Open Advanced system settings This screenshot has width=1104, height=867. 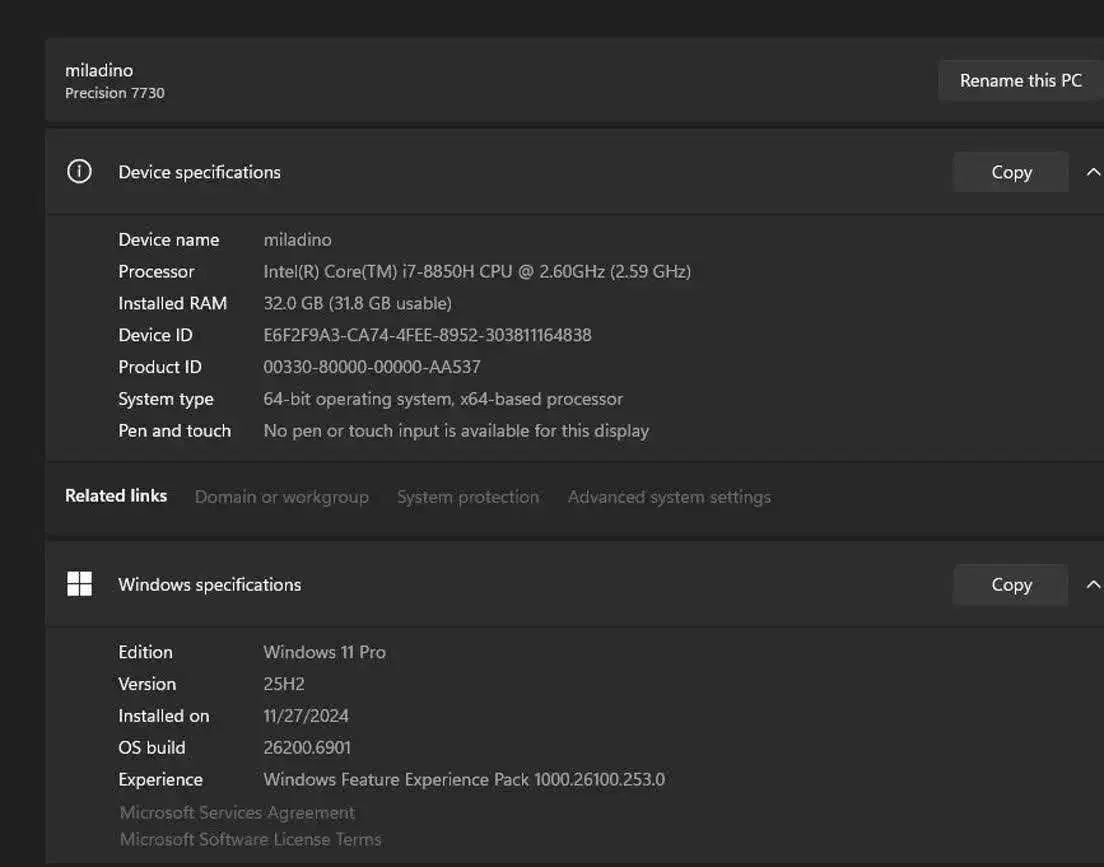[669, 497]
